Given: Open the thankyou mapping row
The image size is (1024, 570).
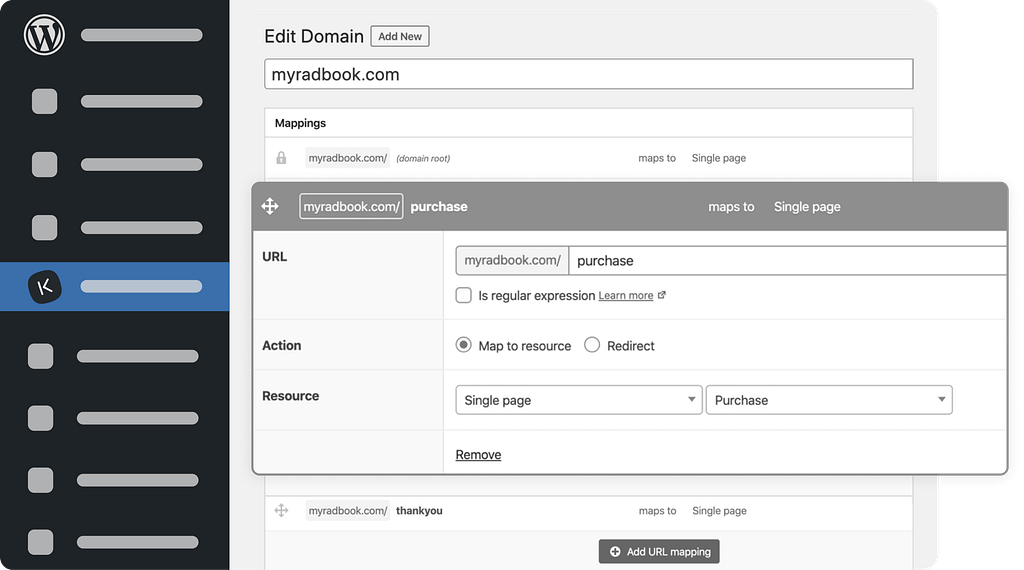Looking at the screenshot, I should pyautogui.click(x=588, y=511).
